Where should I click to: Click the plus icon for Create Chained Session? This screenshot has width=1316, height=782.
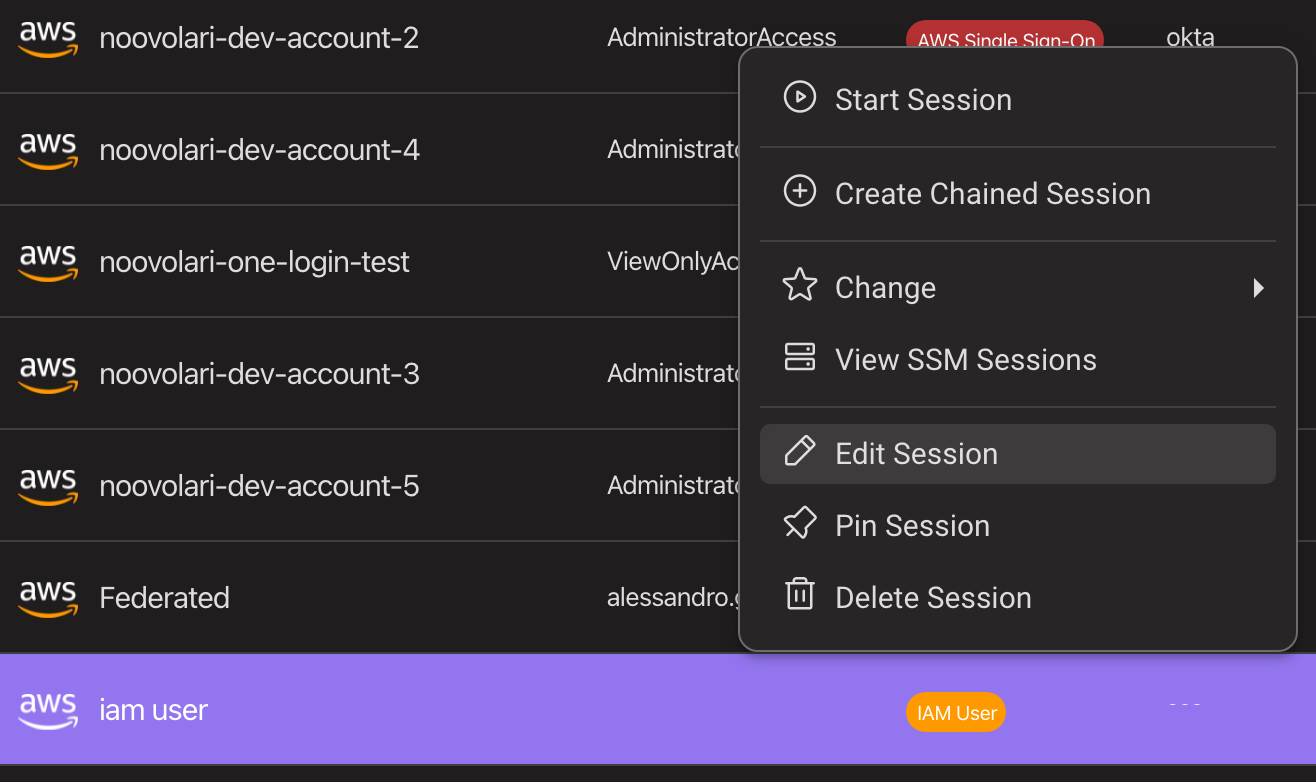799,192
